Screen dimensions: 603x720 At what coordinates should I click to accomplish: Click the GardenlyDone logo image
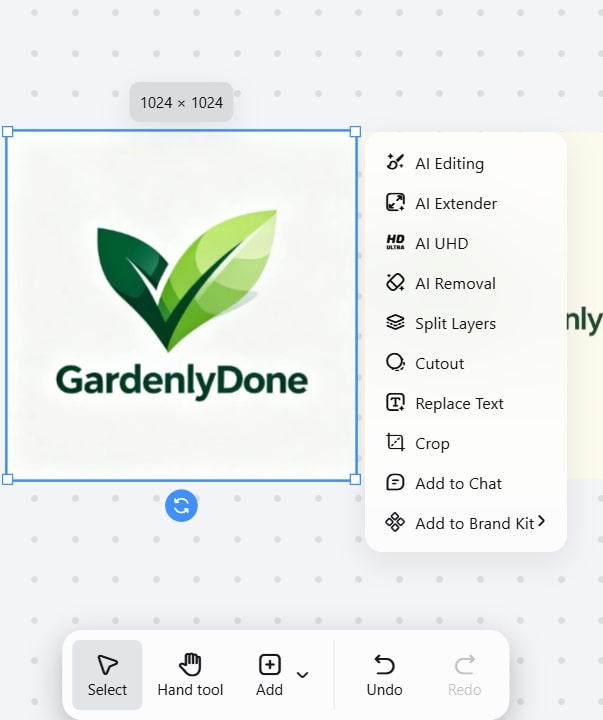[x=181, y=305]
